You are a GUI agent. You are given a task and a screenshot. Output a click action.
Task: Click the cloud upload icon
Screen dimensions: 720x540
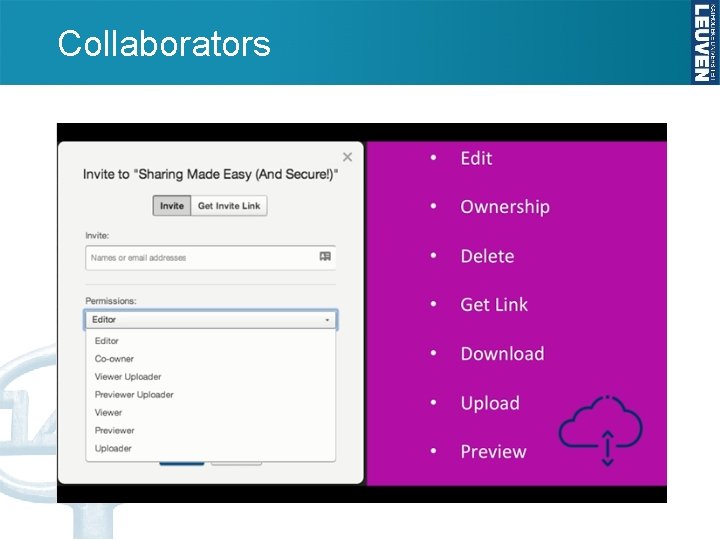[601, 430]
